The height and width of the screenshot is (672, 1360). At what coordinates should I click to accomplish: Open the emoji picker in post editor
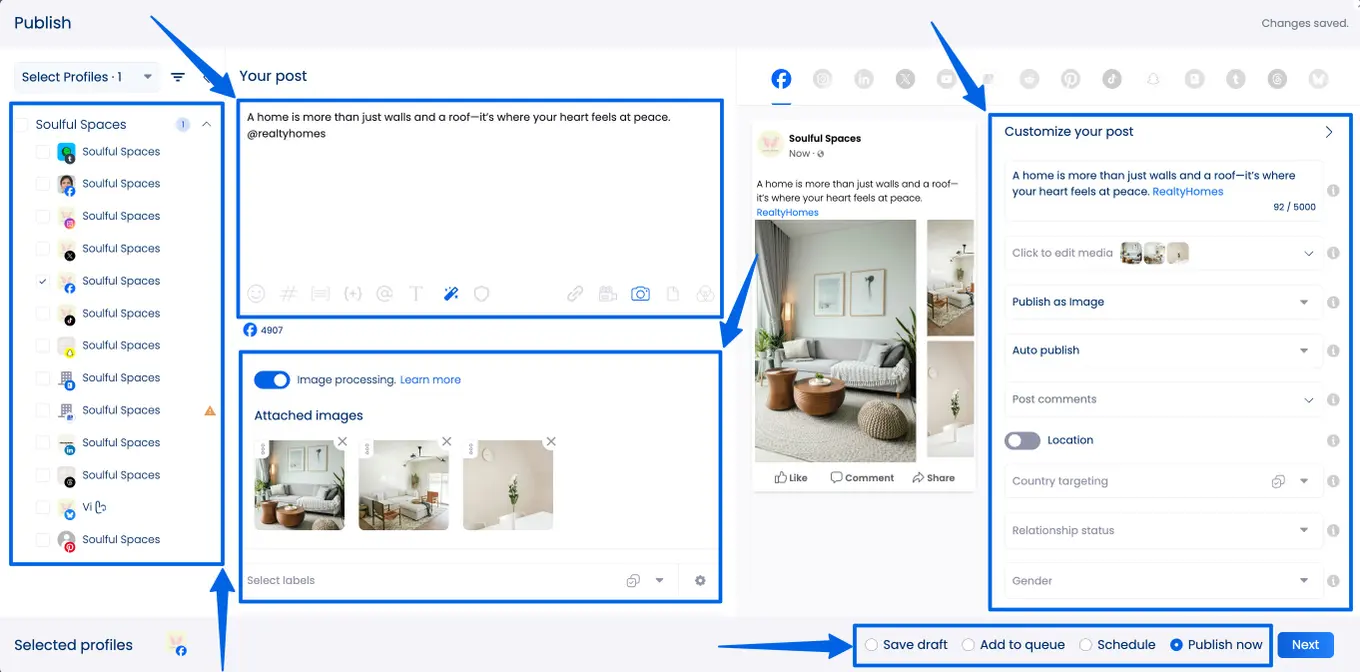click(257, 294)
